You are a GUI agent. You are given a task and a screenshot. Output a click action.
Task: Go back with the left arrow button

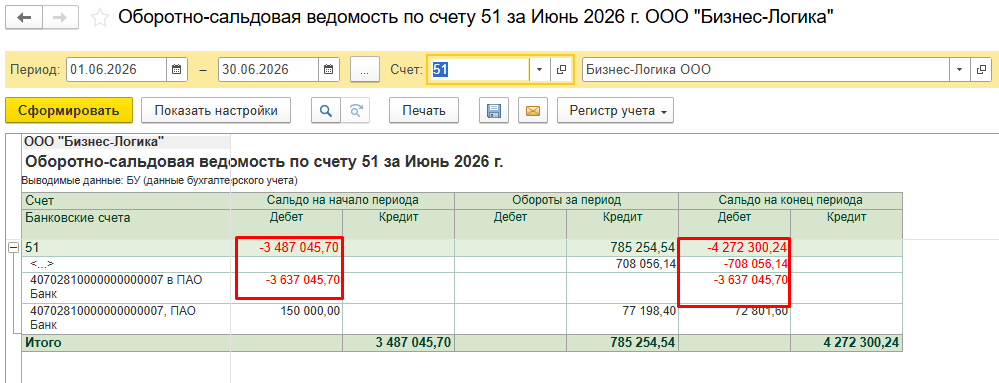[x=24, y=17]
